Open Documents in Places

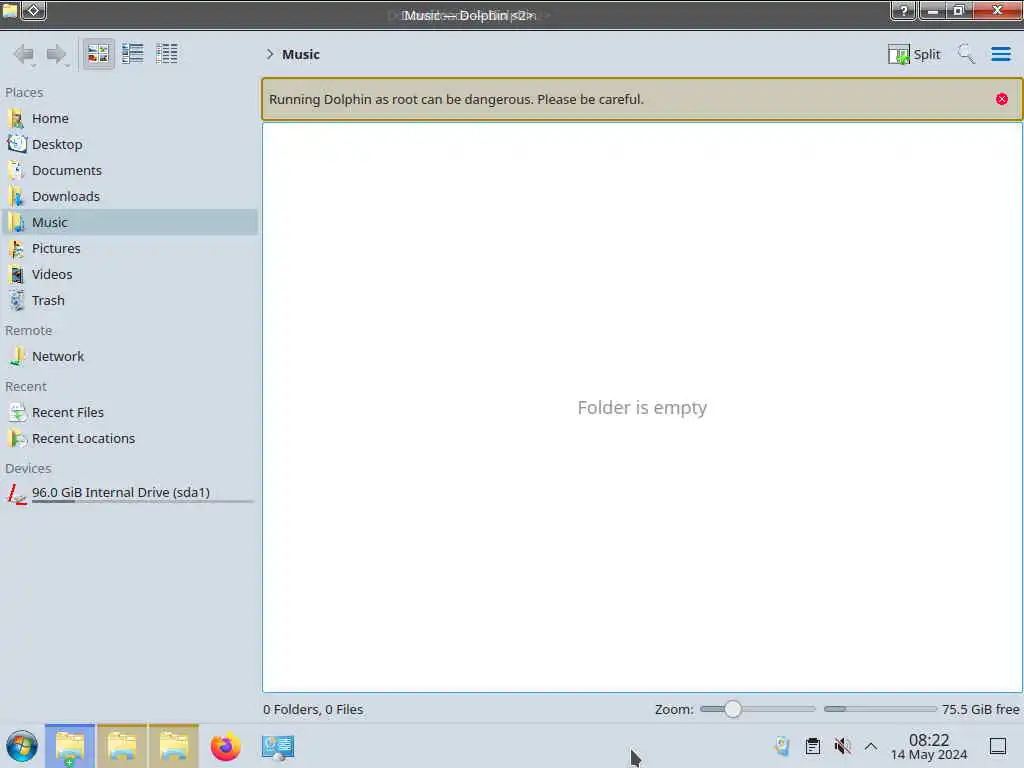tap(130, 170)
